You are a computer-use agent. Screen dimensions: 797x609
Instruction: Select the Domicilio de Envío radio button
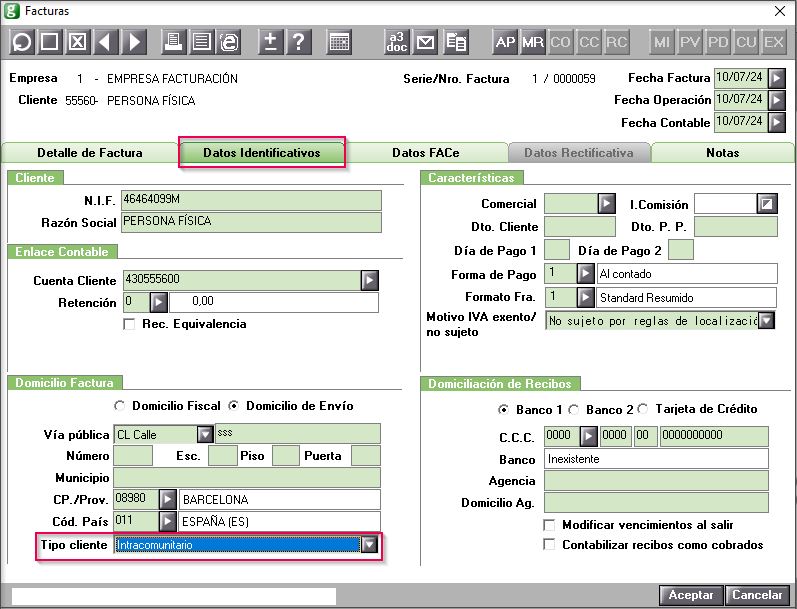coord(234,406)
